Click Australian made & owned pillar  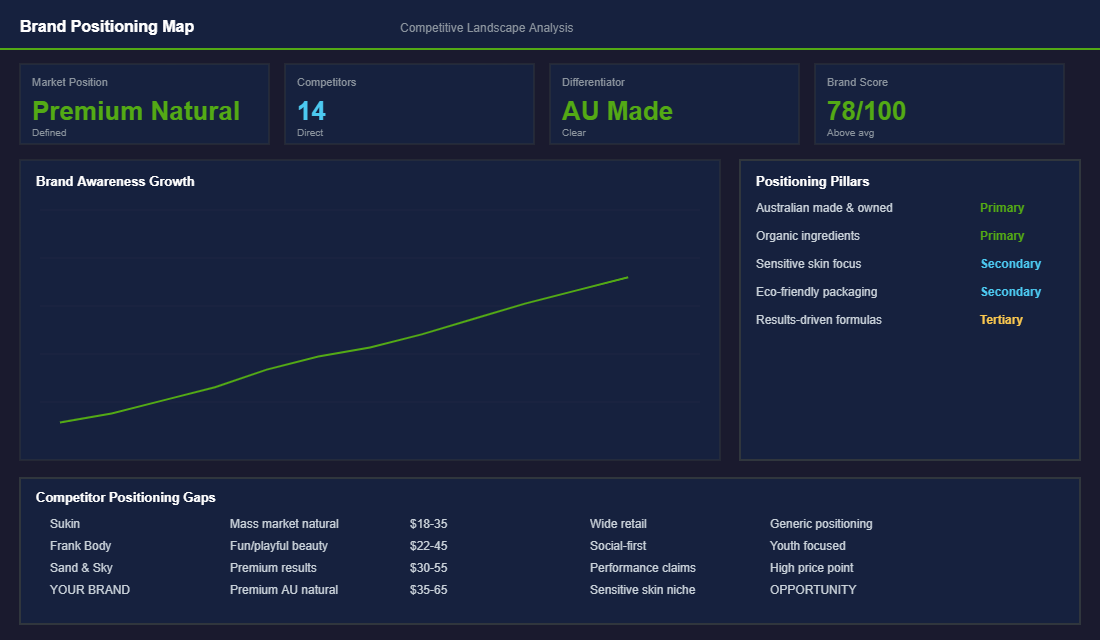pyautogui.click(x=824, y=208)
